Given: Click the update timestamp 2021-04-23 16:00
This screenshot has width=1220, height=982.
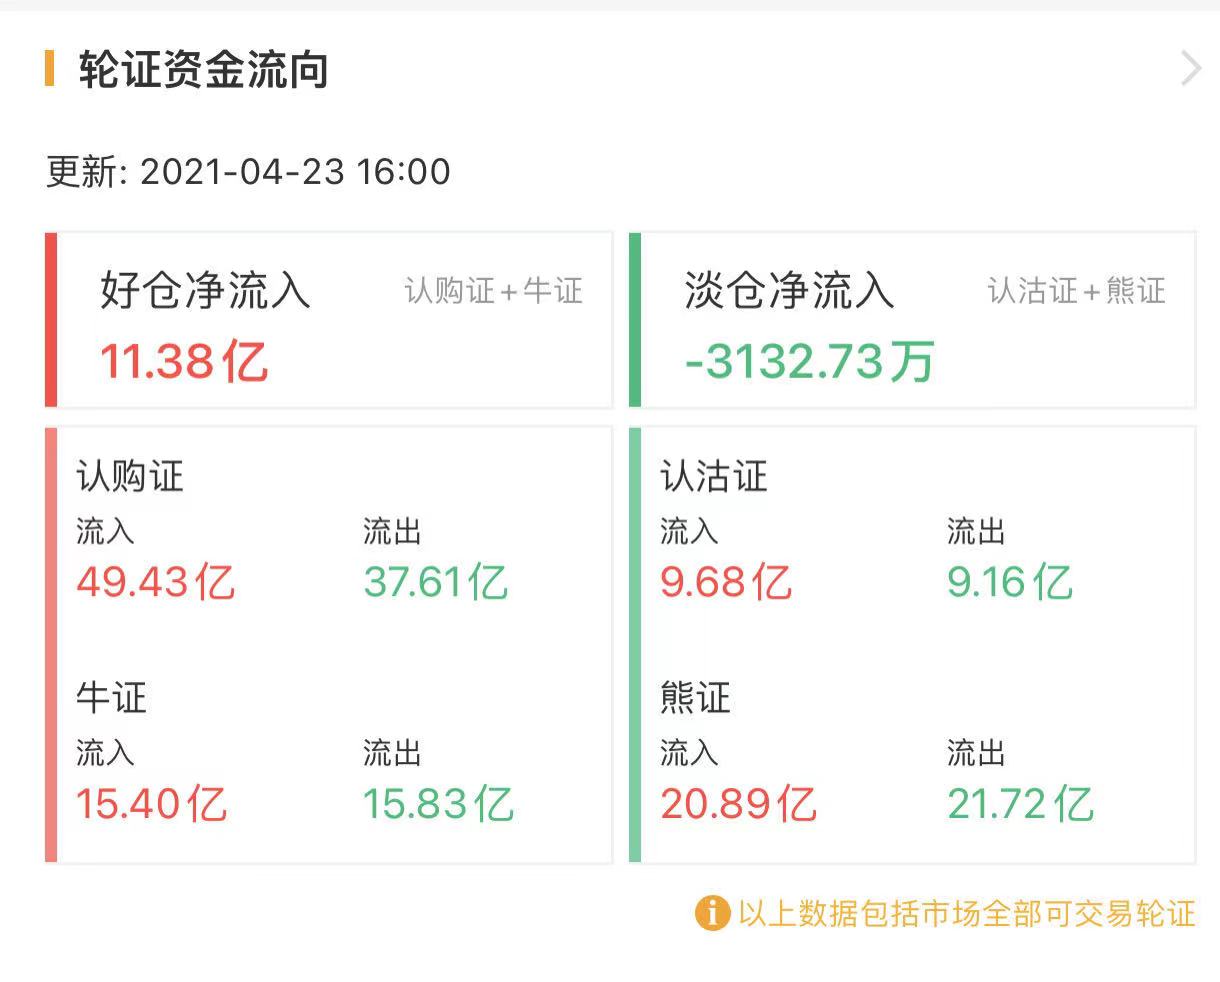Looking at the screenshot, I should tap(295, 172).
